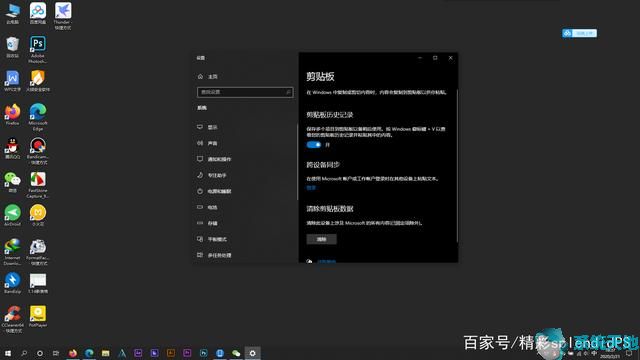
Task: Open PotPlayer desktop shortcut
Action: [x=38, y=317]
